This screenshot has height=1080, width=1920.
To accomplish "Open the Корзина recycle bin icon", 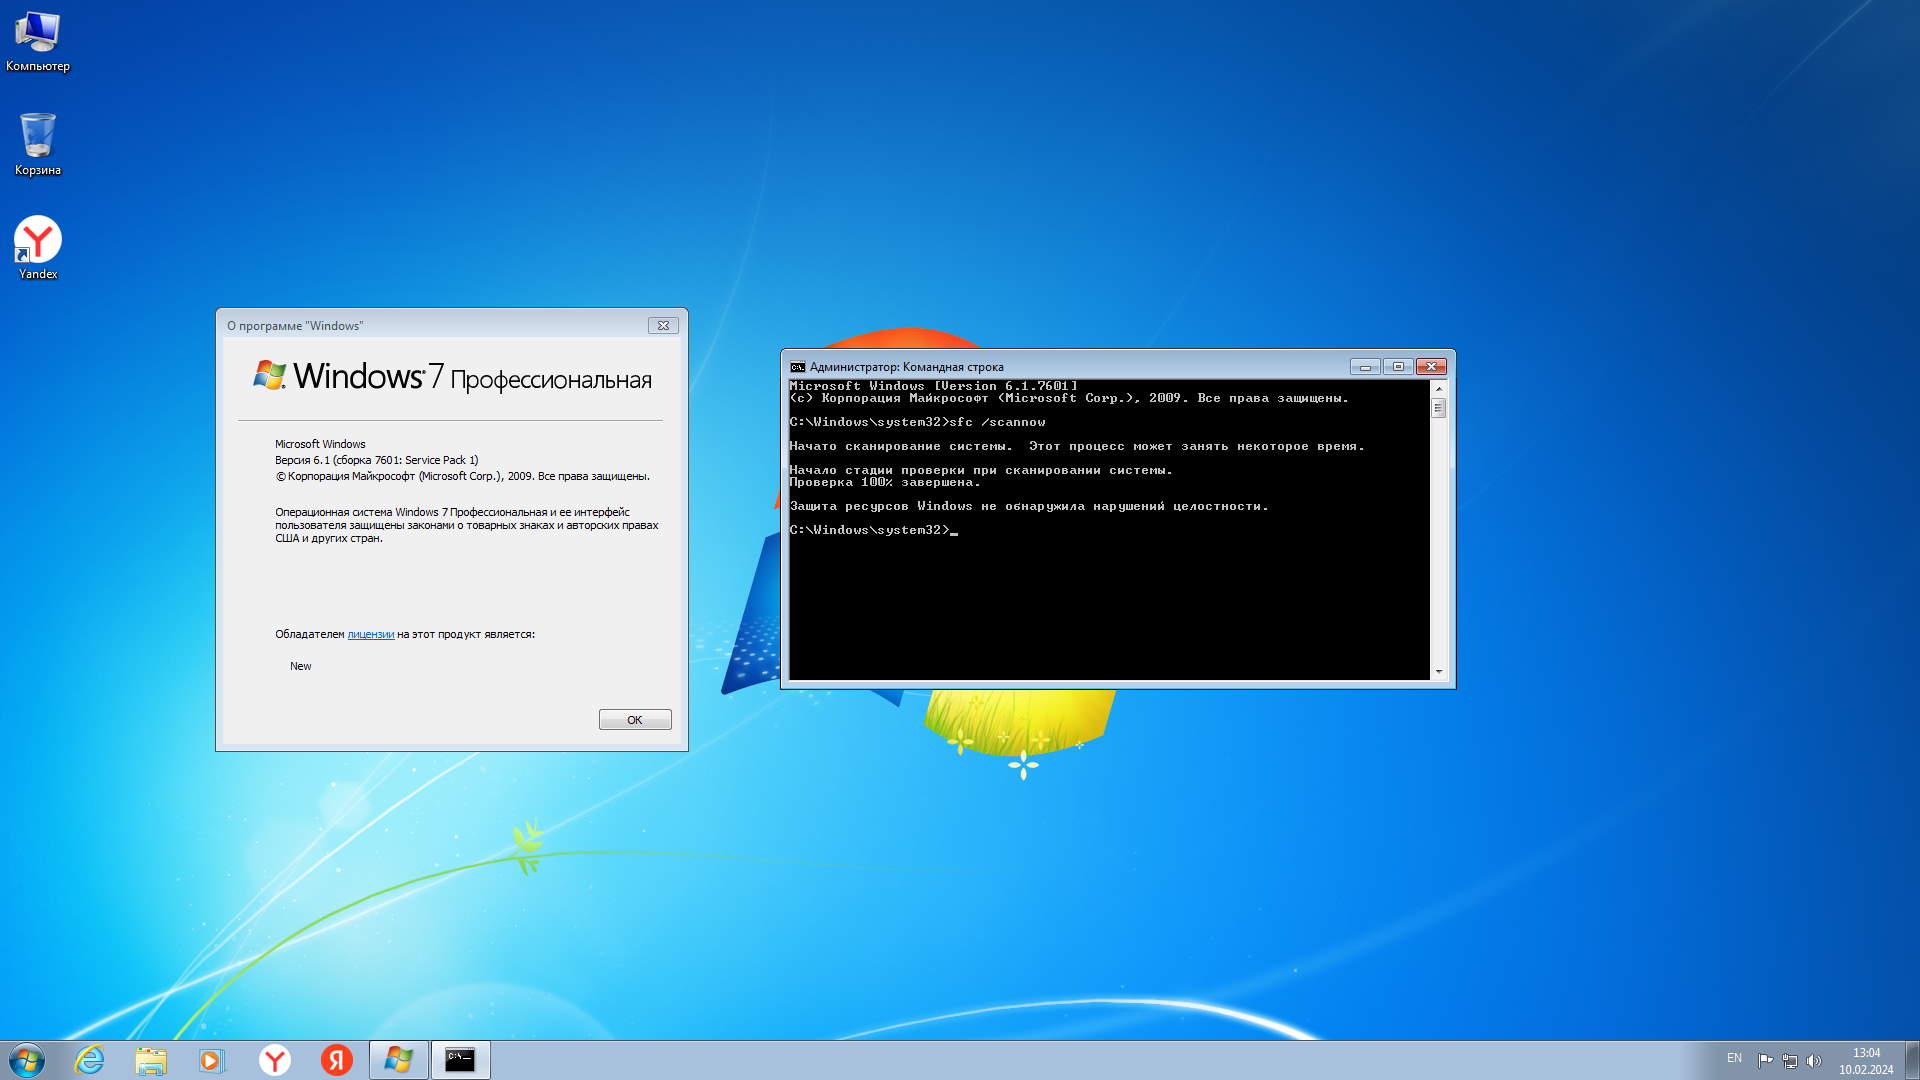I will click(37, 143).
